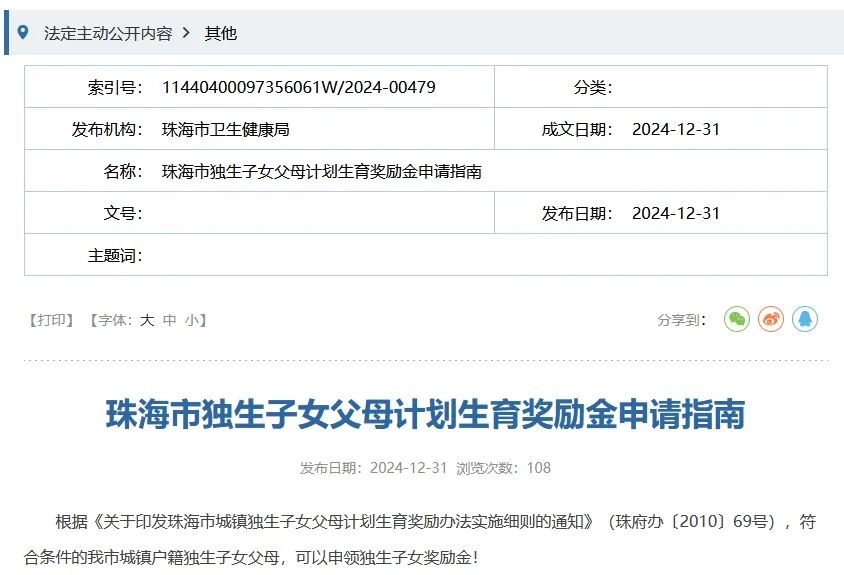Set font size to 小
This screenshot has height=575, width=844.
(x=192, y=320)
